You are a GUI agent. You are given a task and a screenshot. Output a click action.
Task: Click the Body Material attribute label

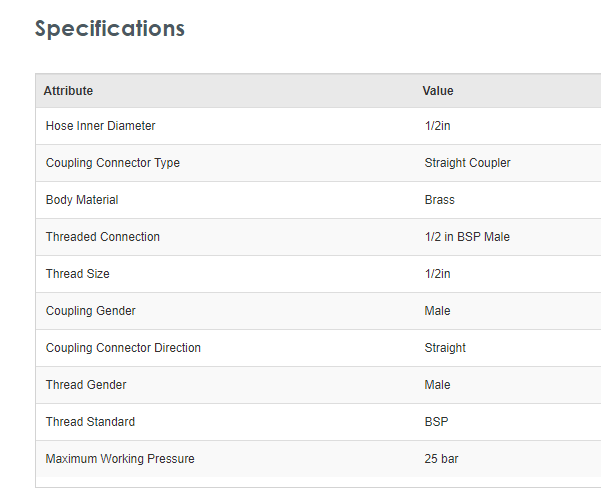(82, 200)
